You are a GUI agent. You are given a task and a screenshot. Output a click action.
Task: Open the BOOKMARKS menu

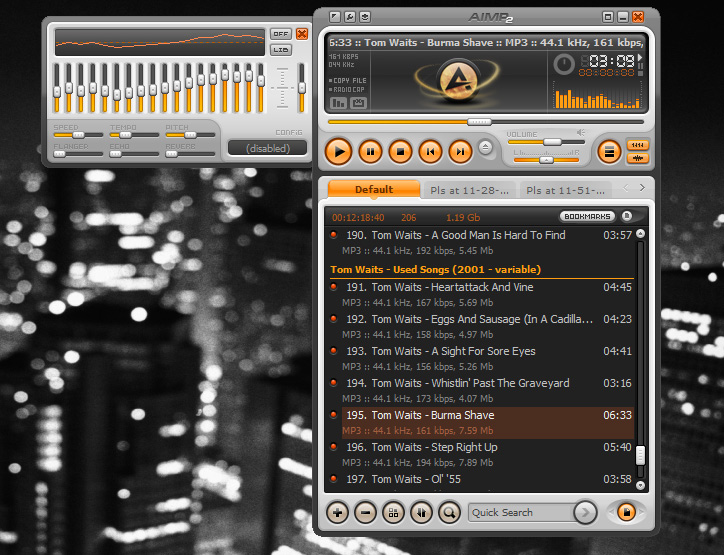pos(587,216)
